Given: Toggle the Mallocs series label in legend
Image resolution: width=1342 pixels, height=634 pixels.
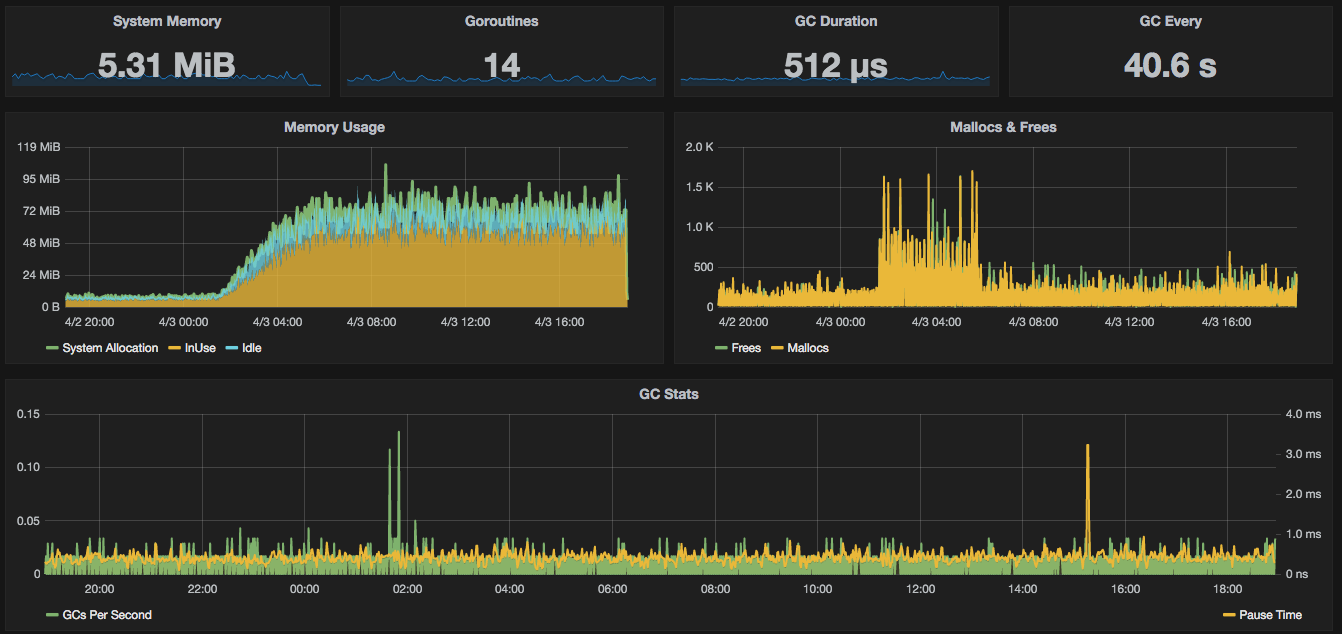Looking at the screenshot, I should (808, 348).
